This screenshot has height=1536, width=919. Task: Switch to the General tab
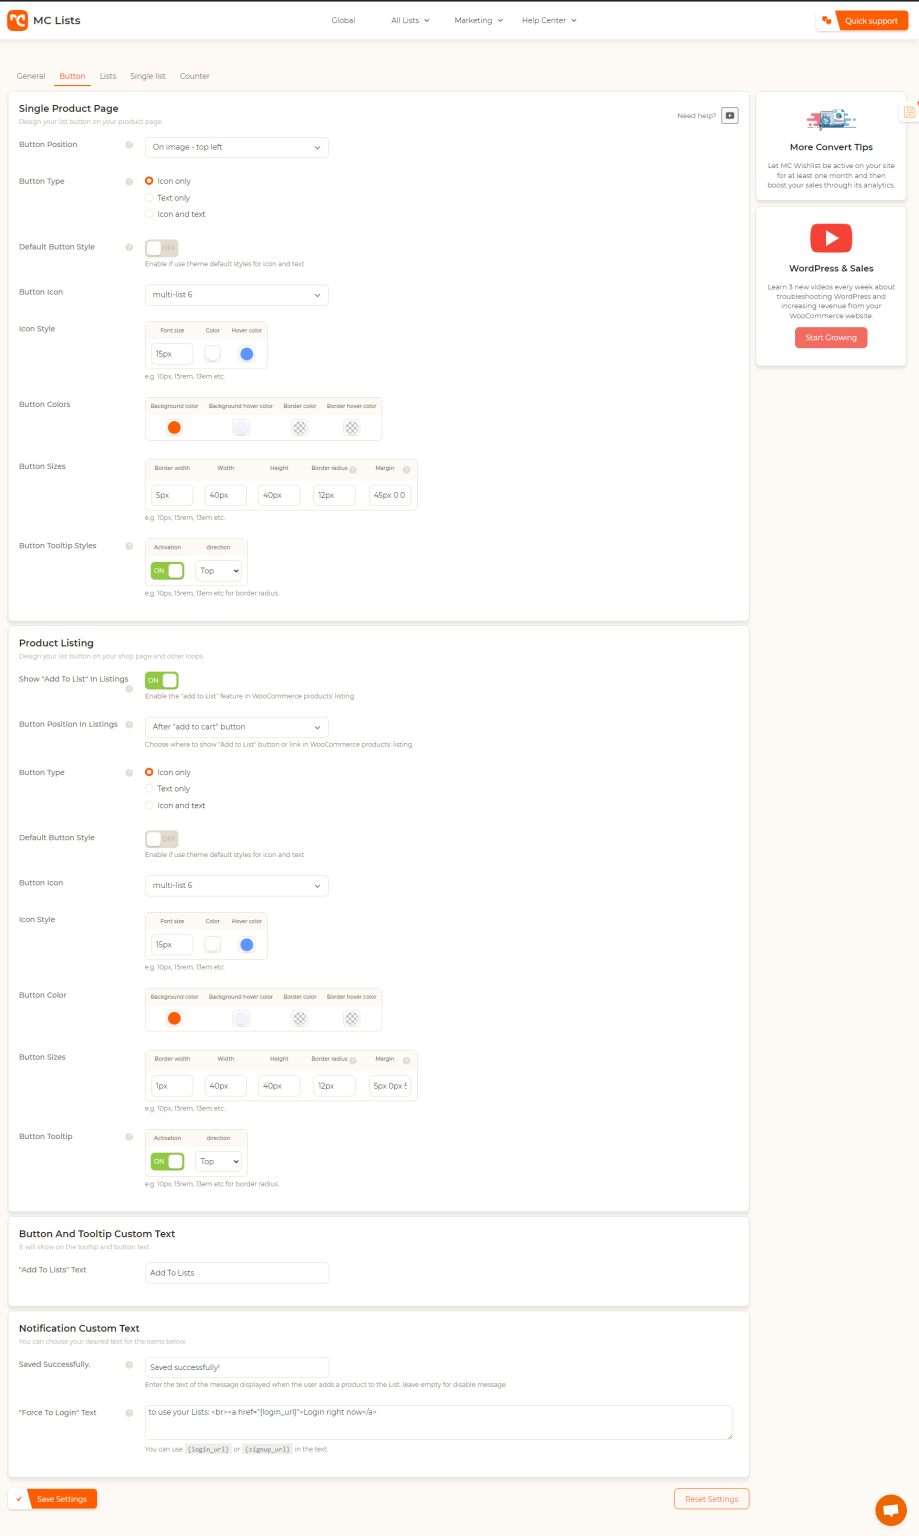tap(31, 76)
